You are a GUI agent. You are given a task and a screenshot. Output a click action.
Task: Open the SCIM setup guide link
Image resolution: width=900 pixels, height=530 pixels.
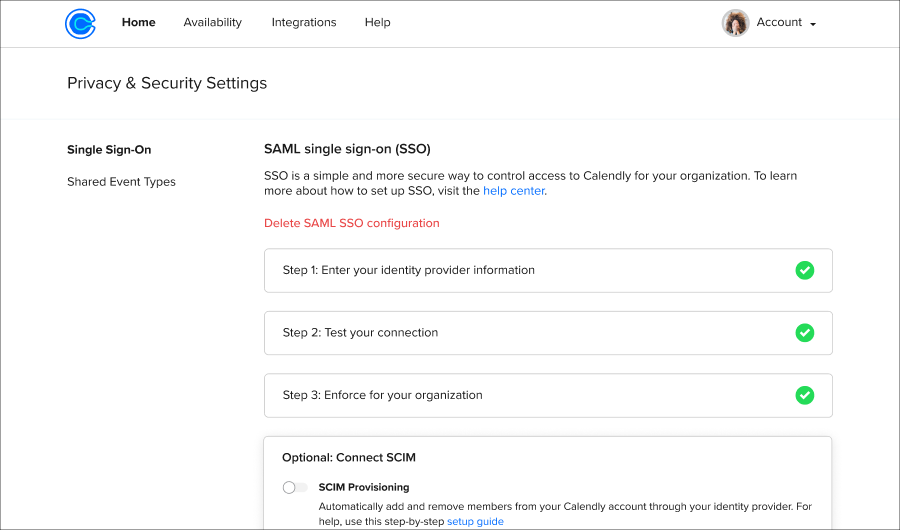click(475, 521)
